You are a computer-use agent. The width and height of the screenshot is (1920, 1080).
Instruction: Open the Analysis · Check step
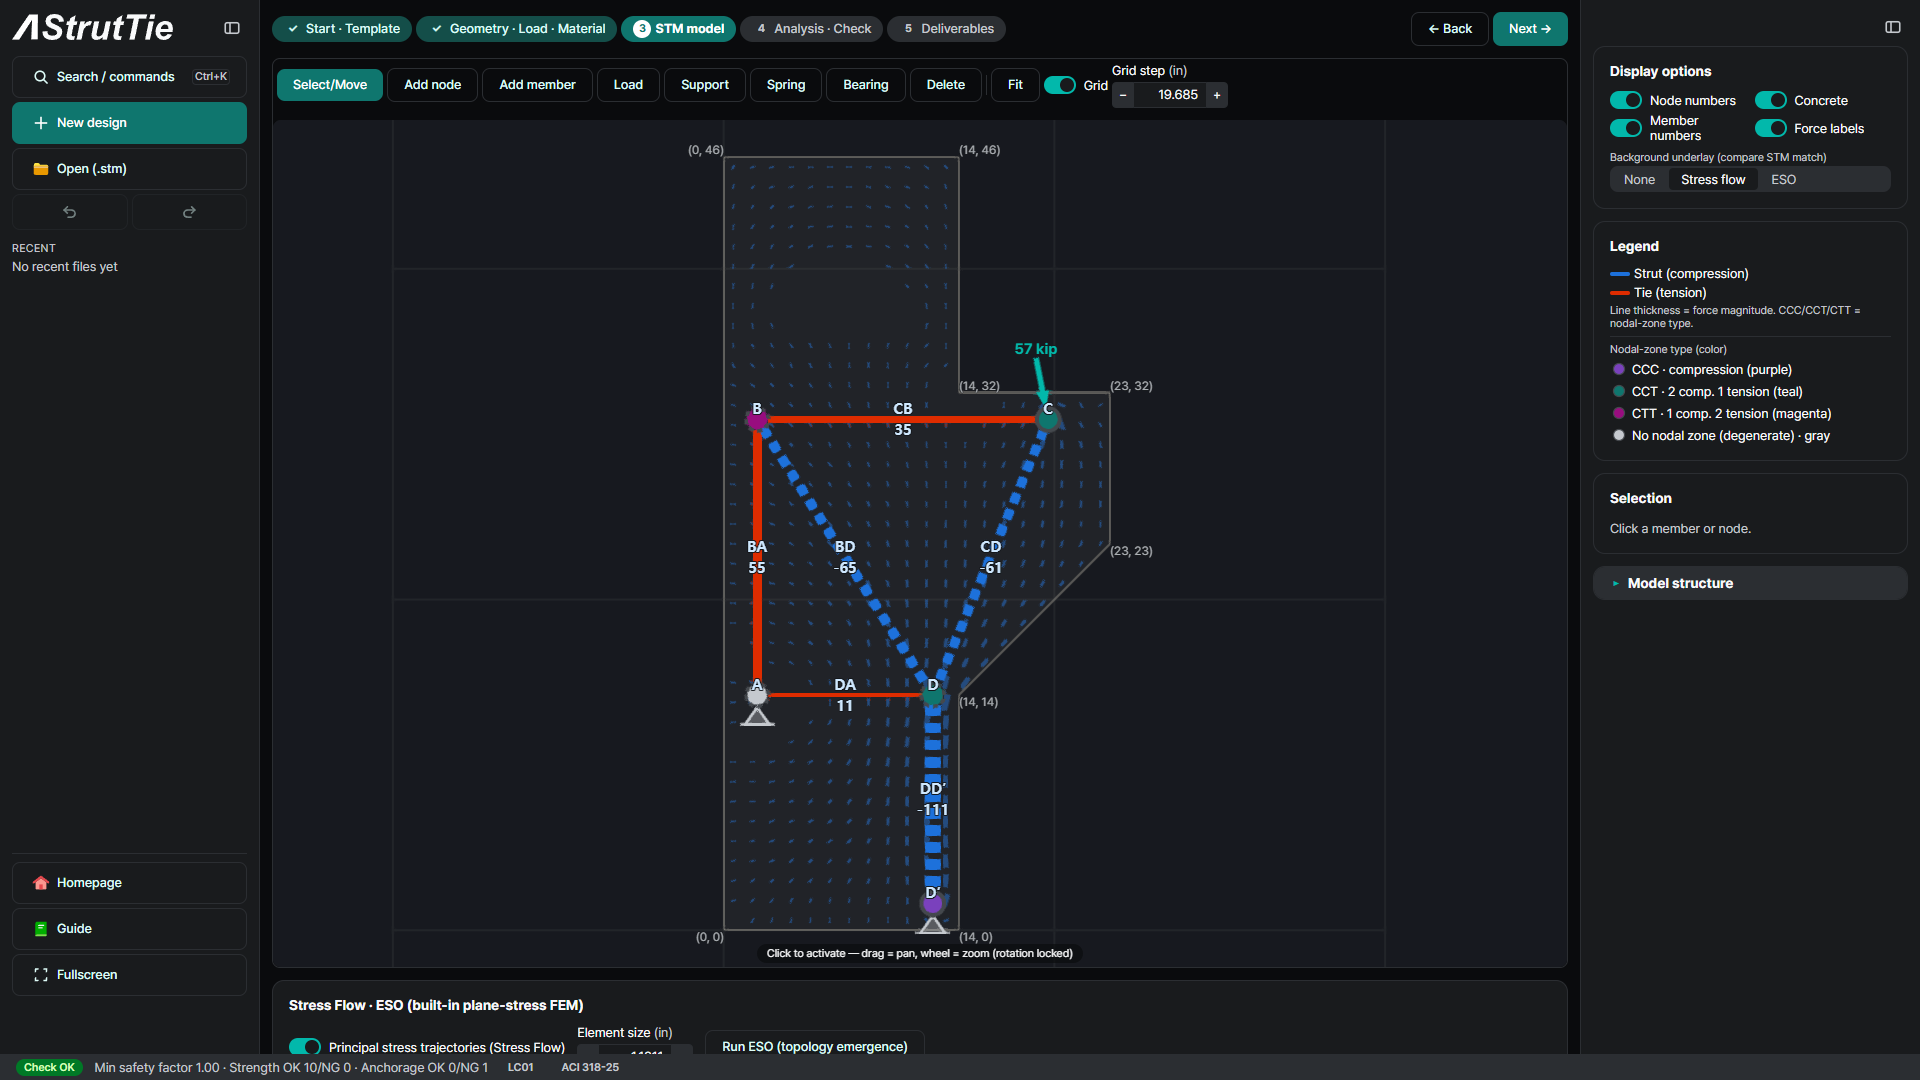point(812,29)
